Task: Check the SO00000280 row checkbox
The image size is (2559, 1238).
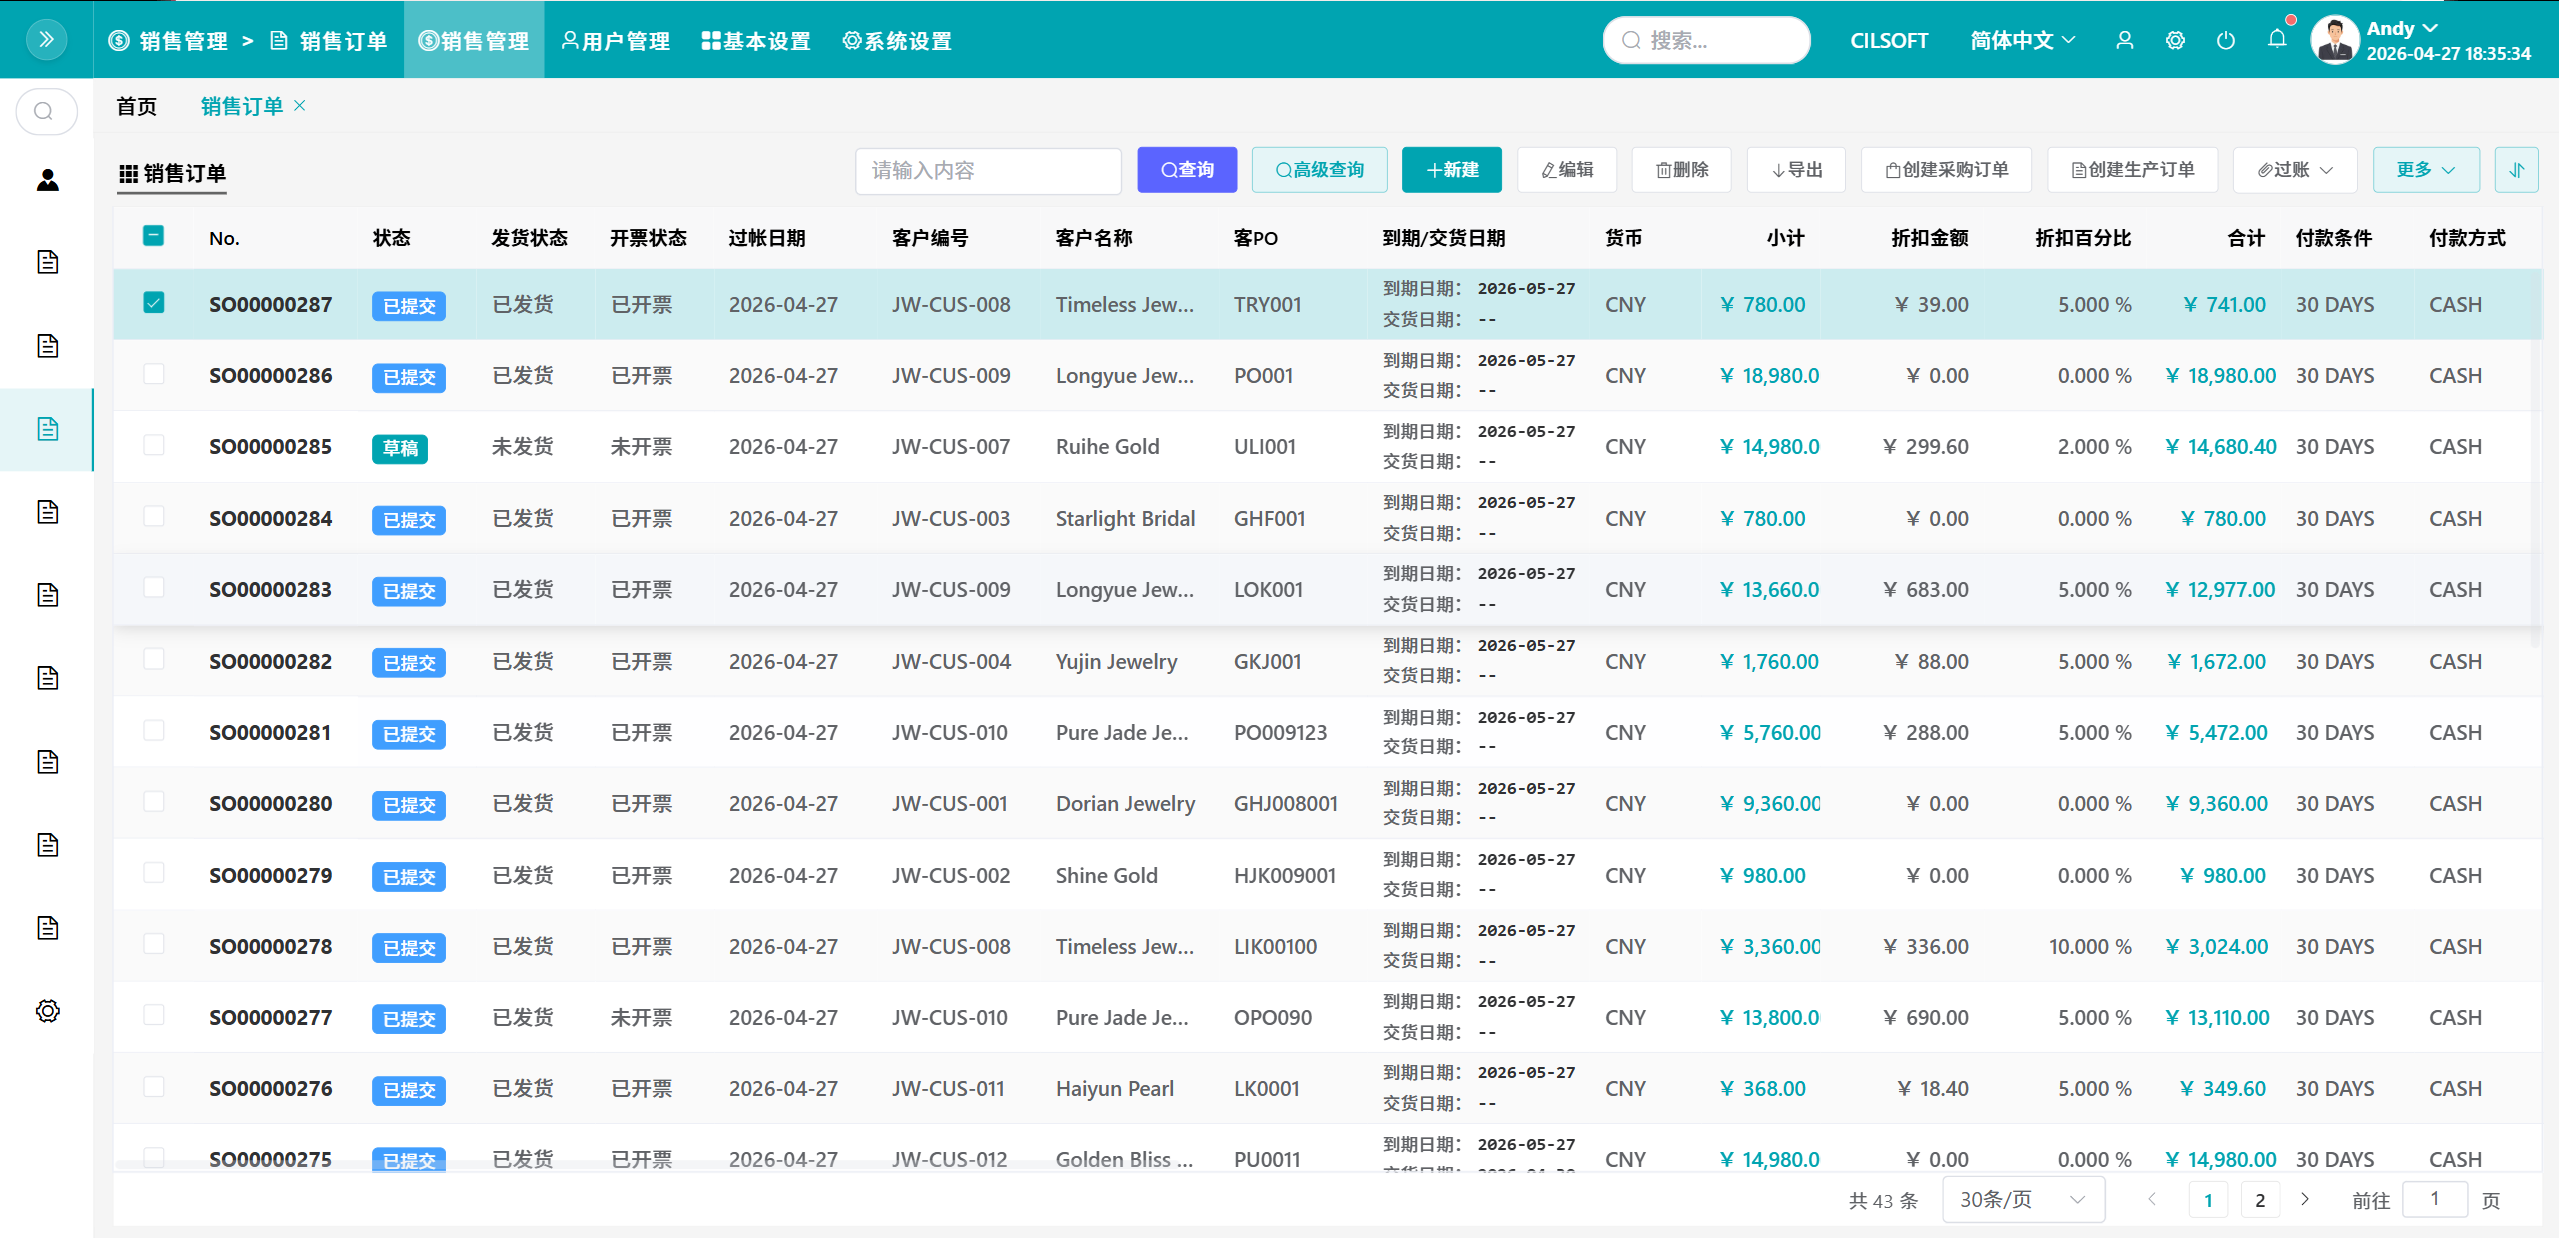Action: pyautogui.click(x=153, y=801)
